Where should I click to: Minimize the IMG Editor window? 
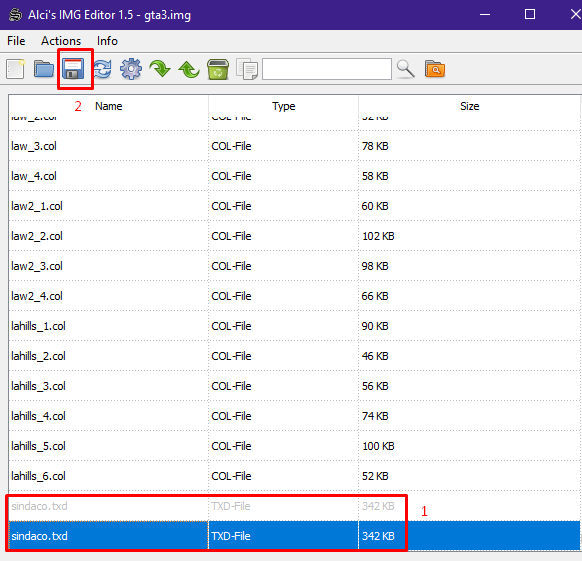pyautogui.click(x=485, y=14)
